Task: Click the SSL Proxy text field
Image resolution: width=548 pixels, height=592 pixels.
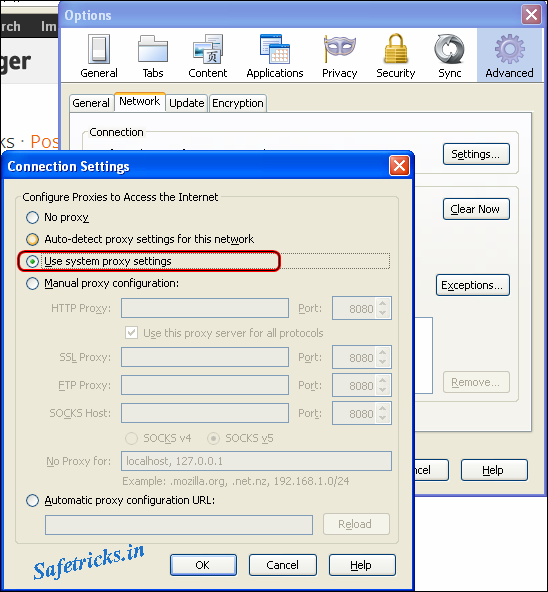Action: tap(205, 357)
